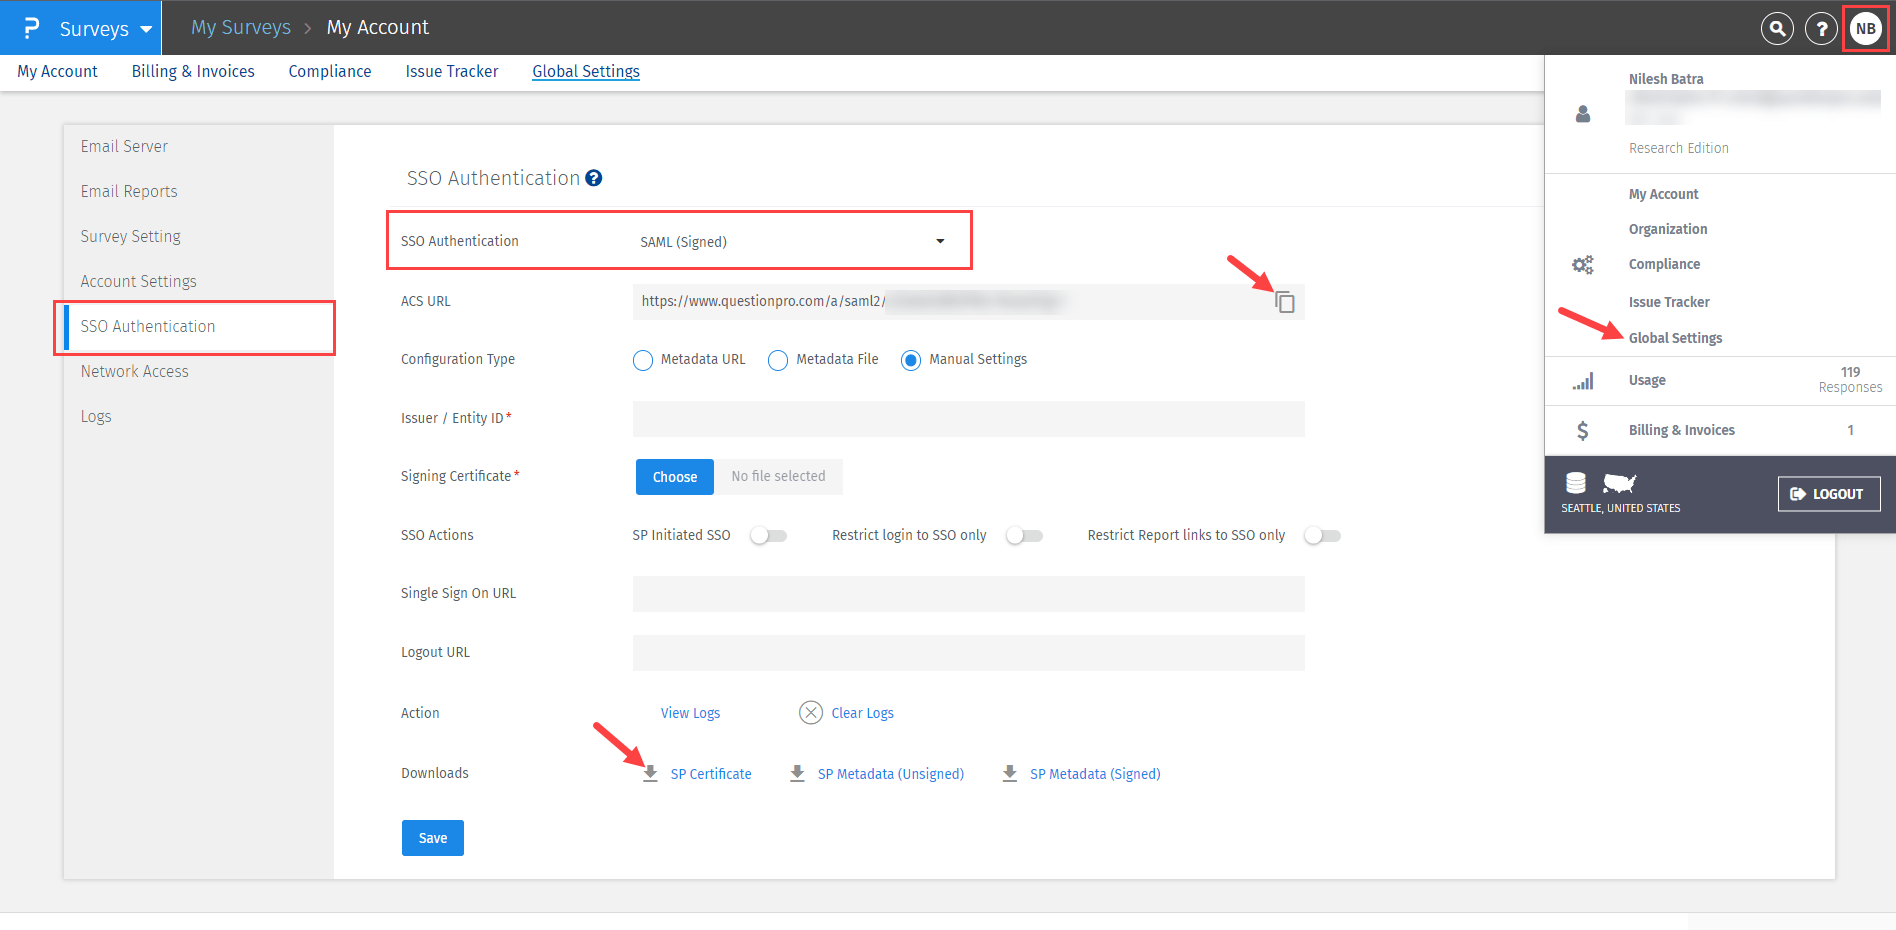Image resolution: width=1896 pixels, height=930 pixels.
Task: Open Survey Setting in sidebar
Action: pyautogui.click(x=131, y=236)
